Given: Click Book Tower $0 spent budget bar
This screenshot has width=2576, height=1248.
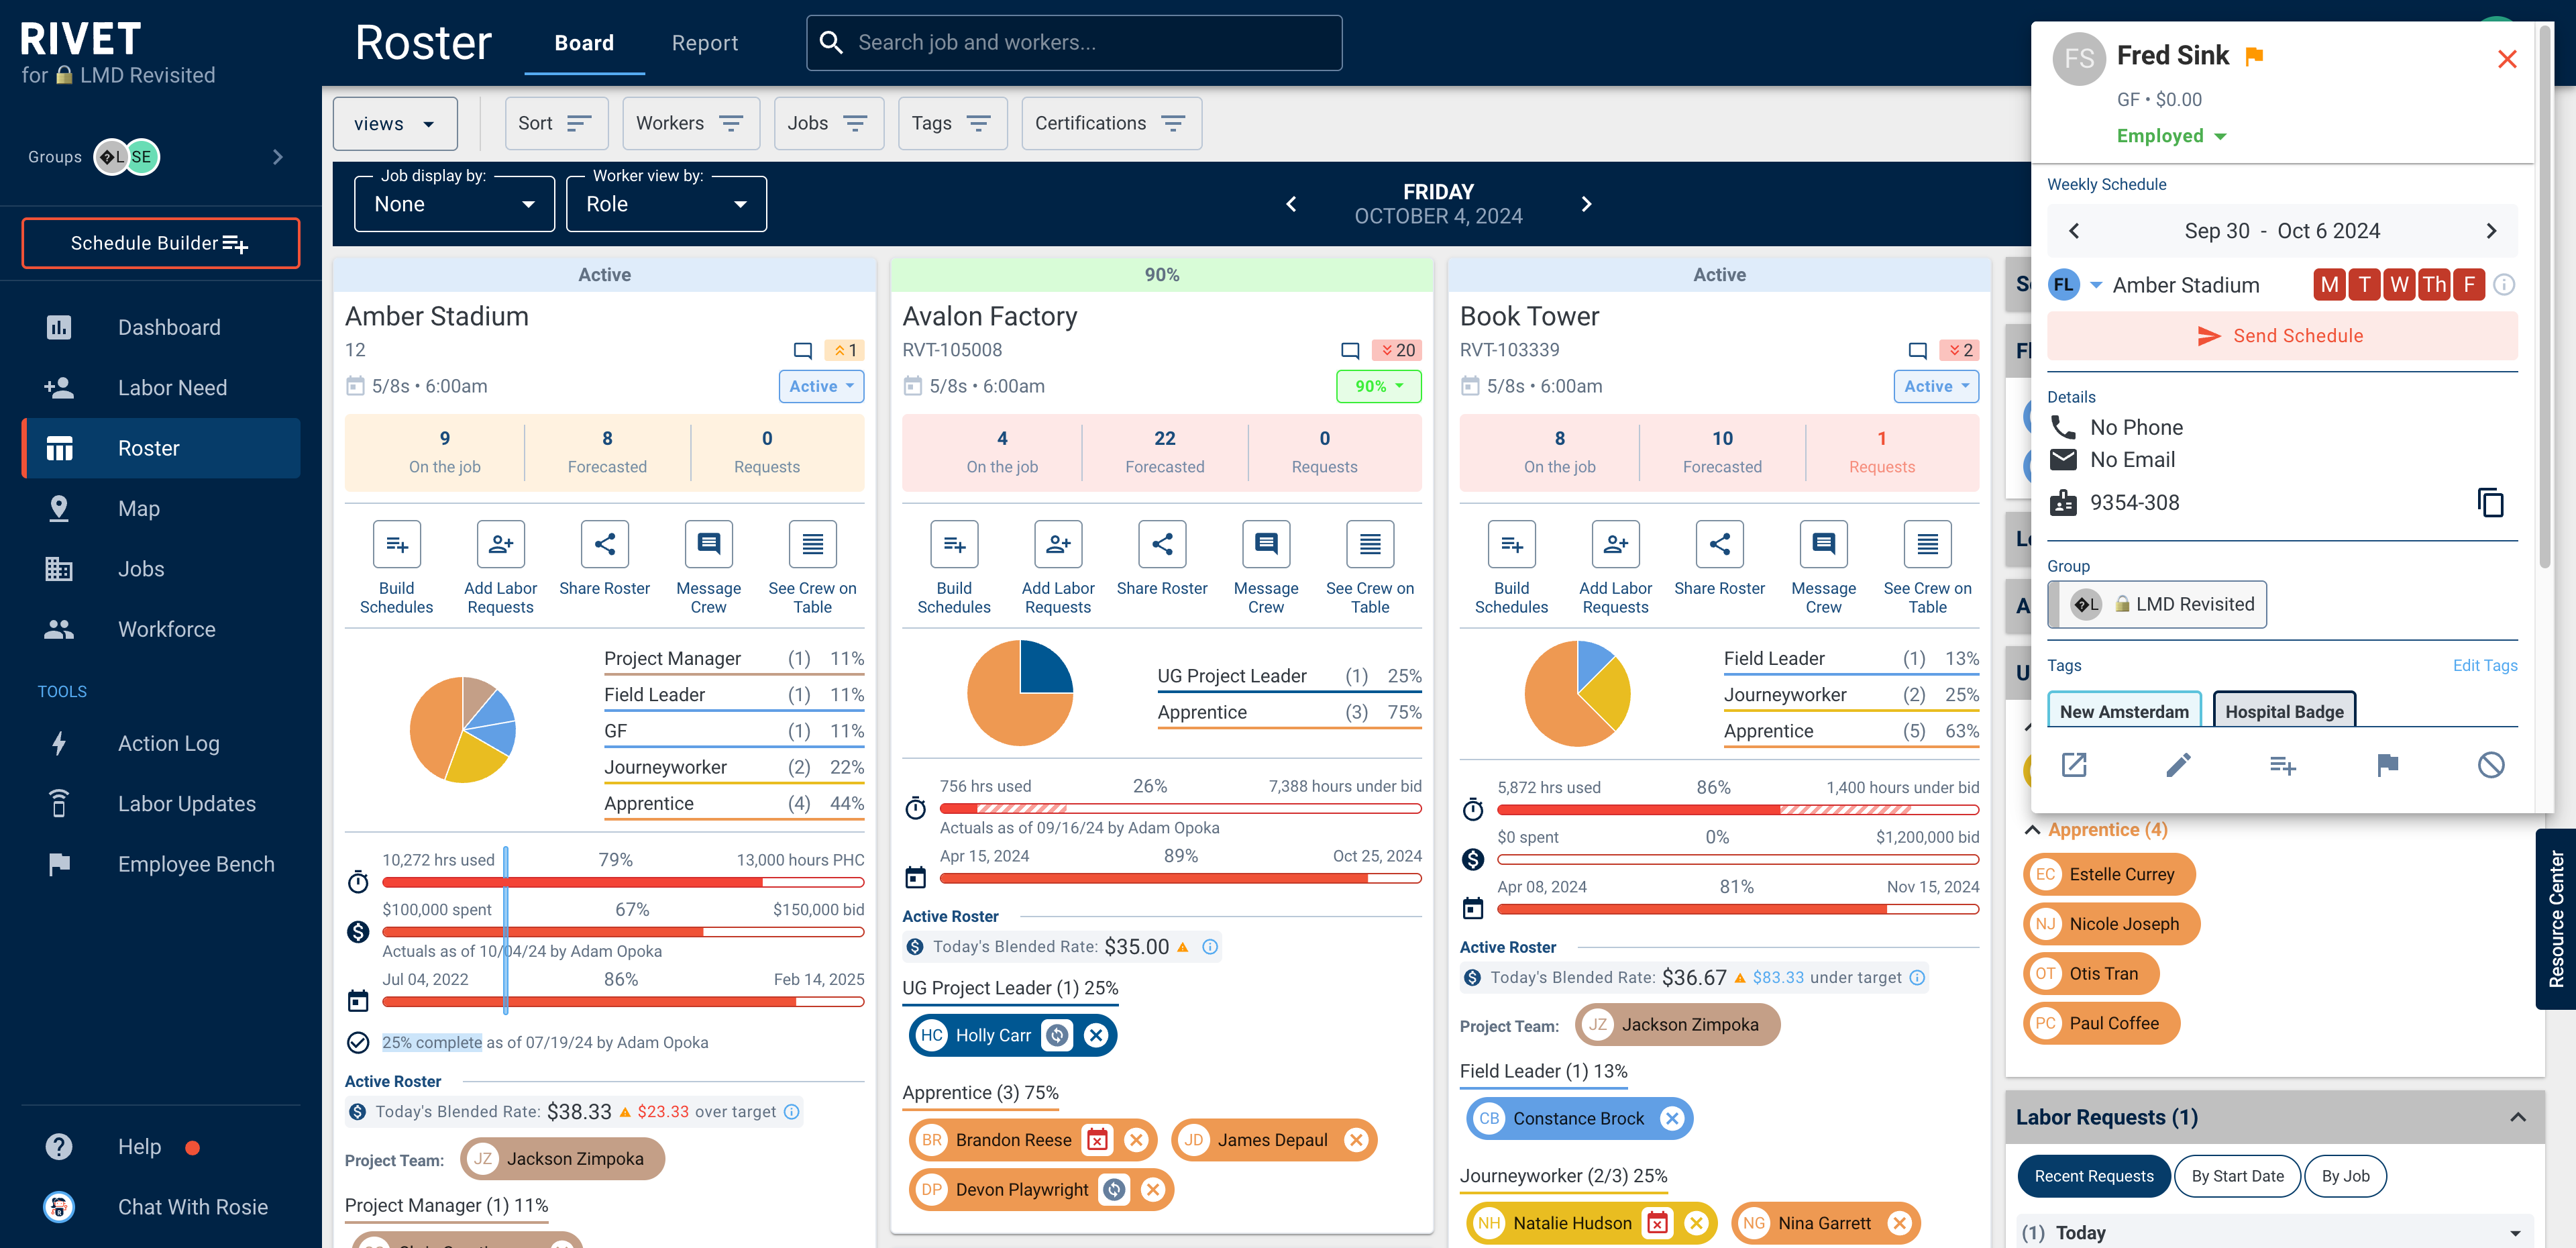Looking at the screenshot, I should (1738, 859).
